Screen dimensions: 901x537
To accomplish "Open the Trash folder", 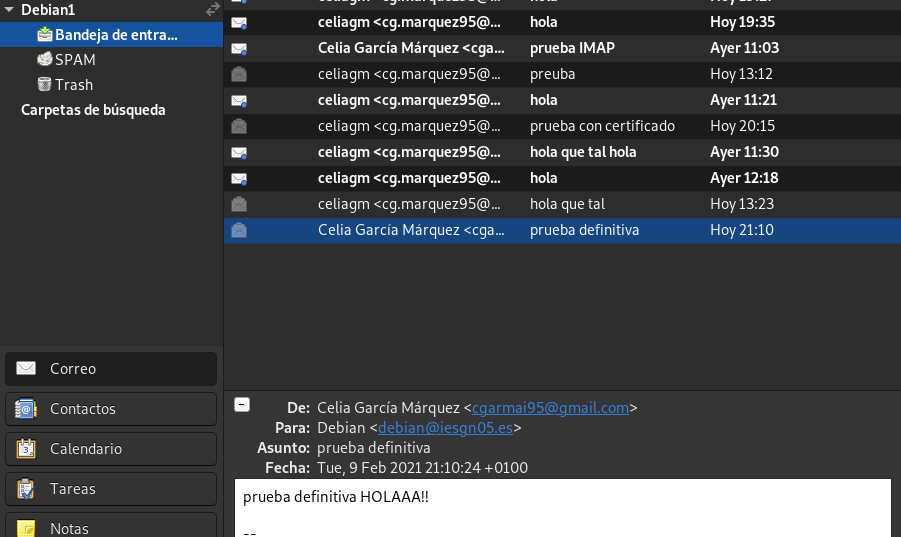I will [x=73, y=85].
